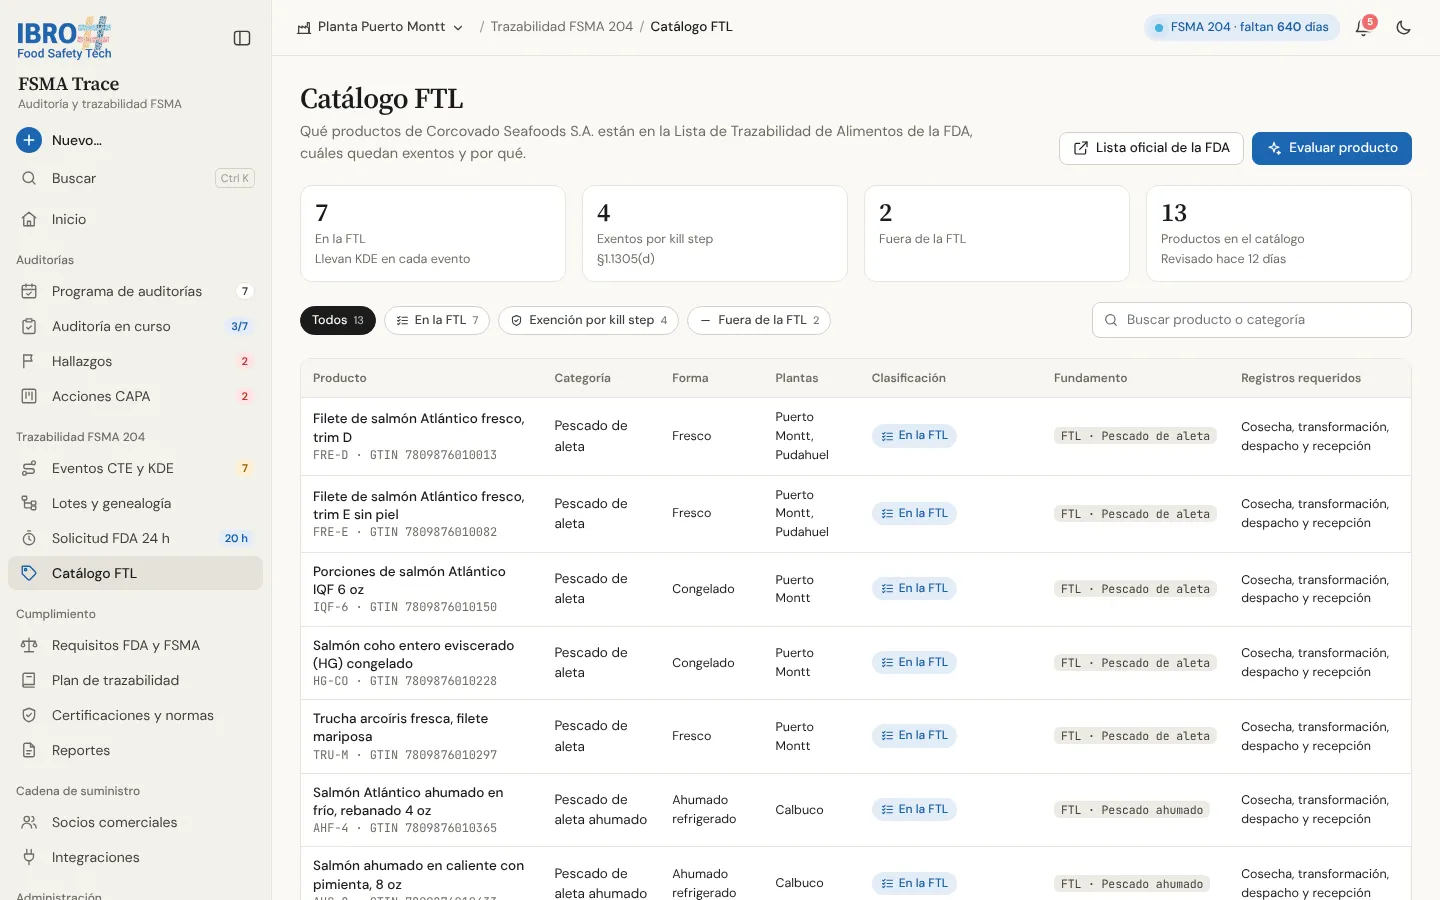Image resolution: width=1440 pixels, height=900 pixels.
Task: Click the factory icon beside Planta Puerto Montt
Action: point(304,28)
